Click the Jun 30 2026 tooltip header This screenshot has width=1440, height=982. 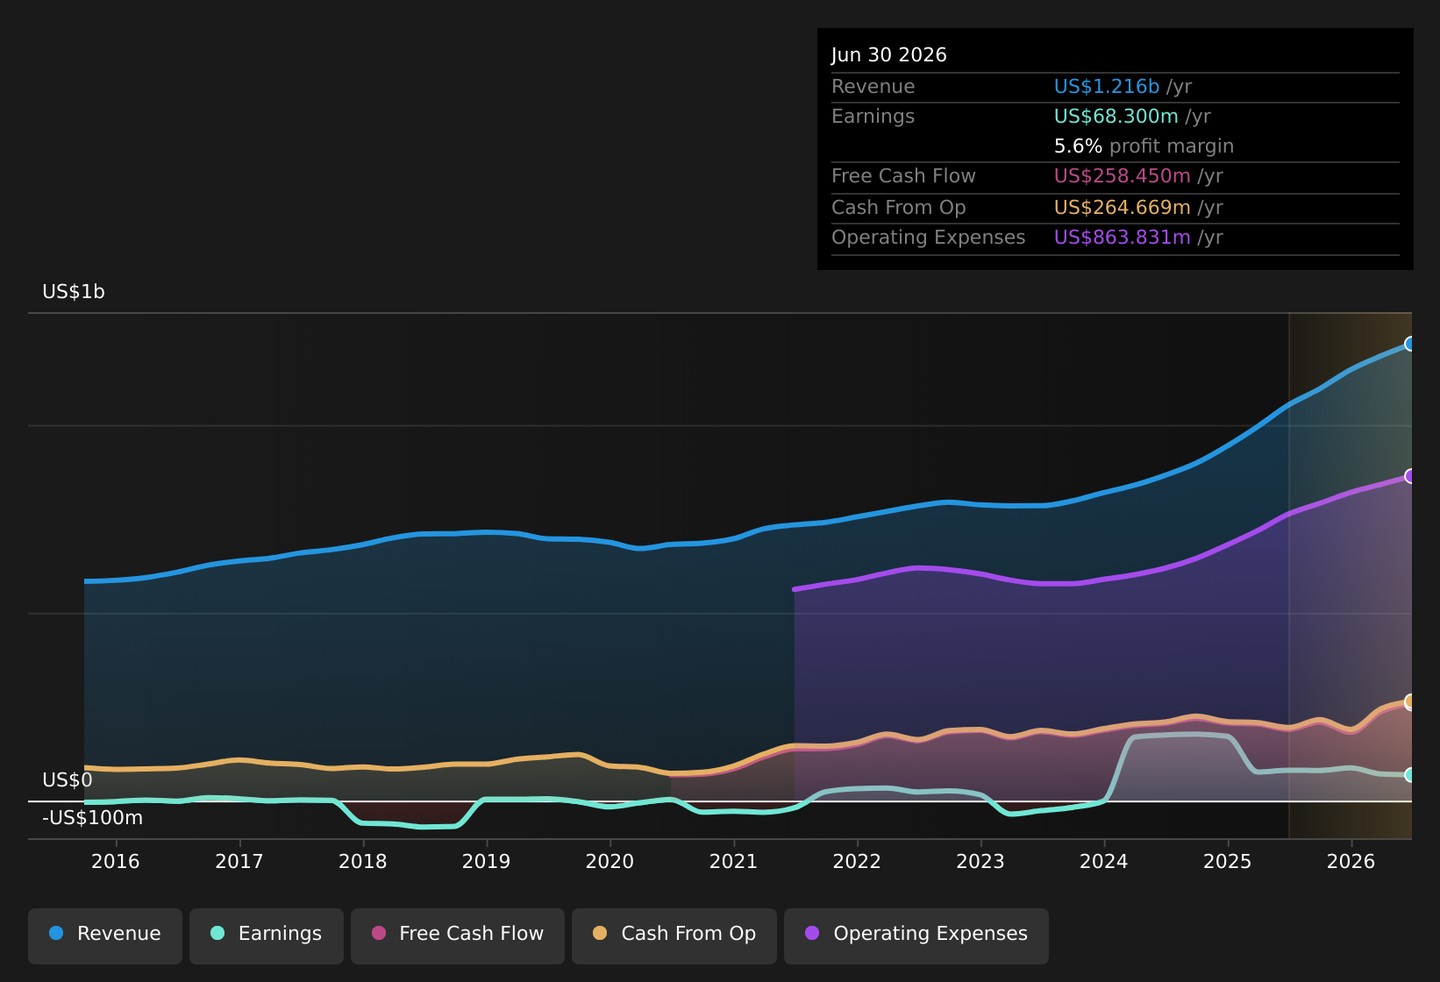(889, 55)
